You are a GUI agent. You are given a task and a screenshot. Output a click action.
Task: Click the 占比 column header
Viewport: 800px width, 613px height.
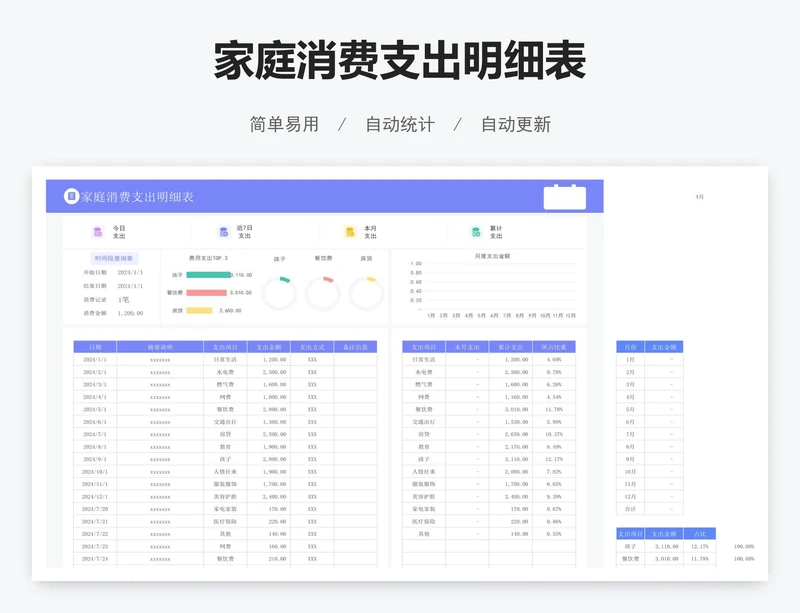[x=699, y=534]
